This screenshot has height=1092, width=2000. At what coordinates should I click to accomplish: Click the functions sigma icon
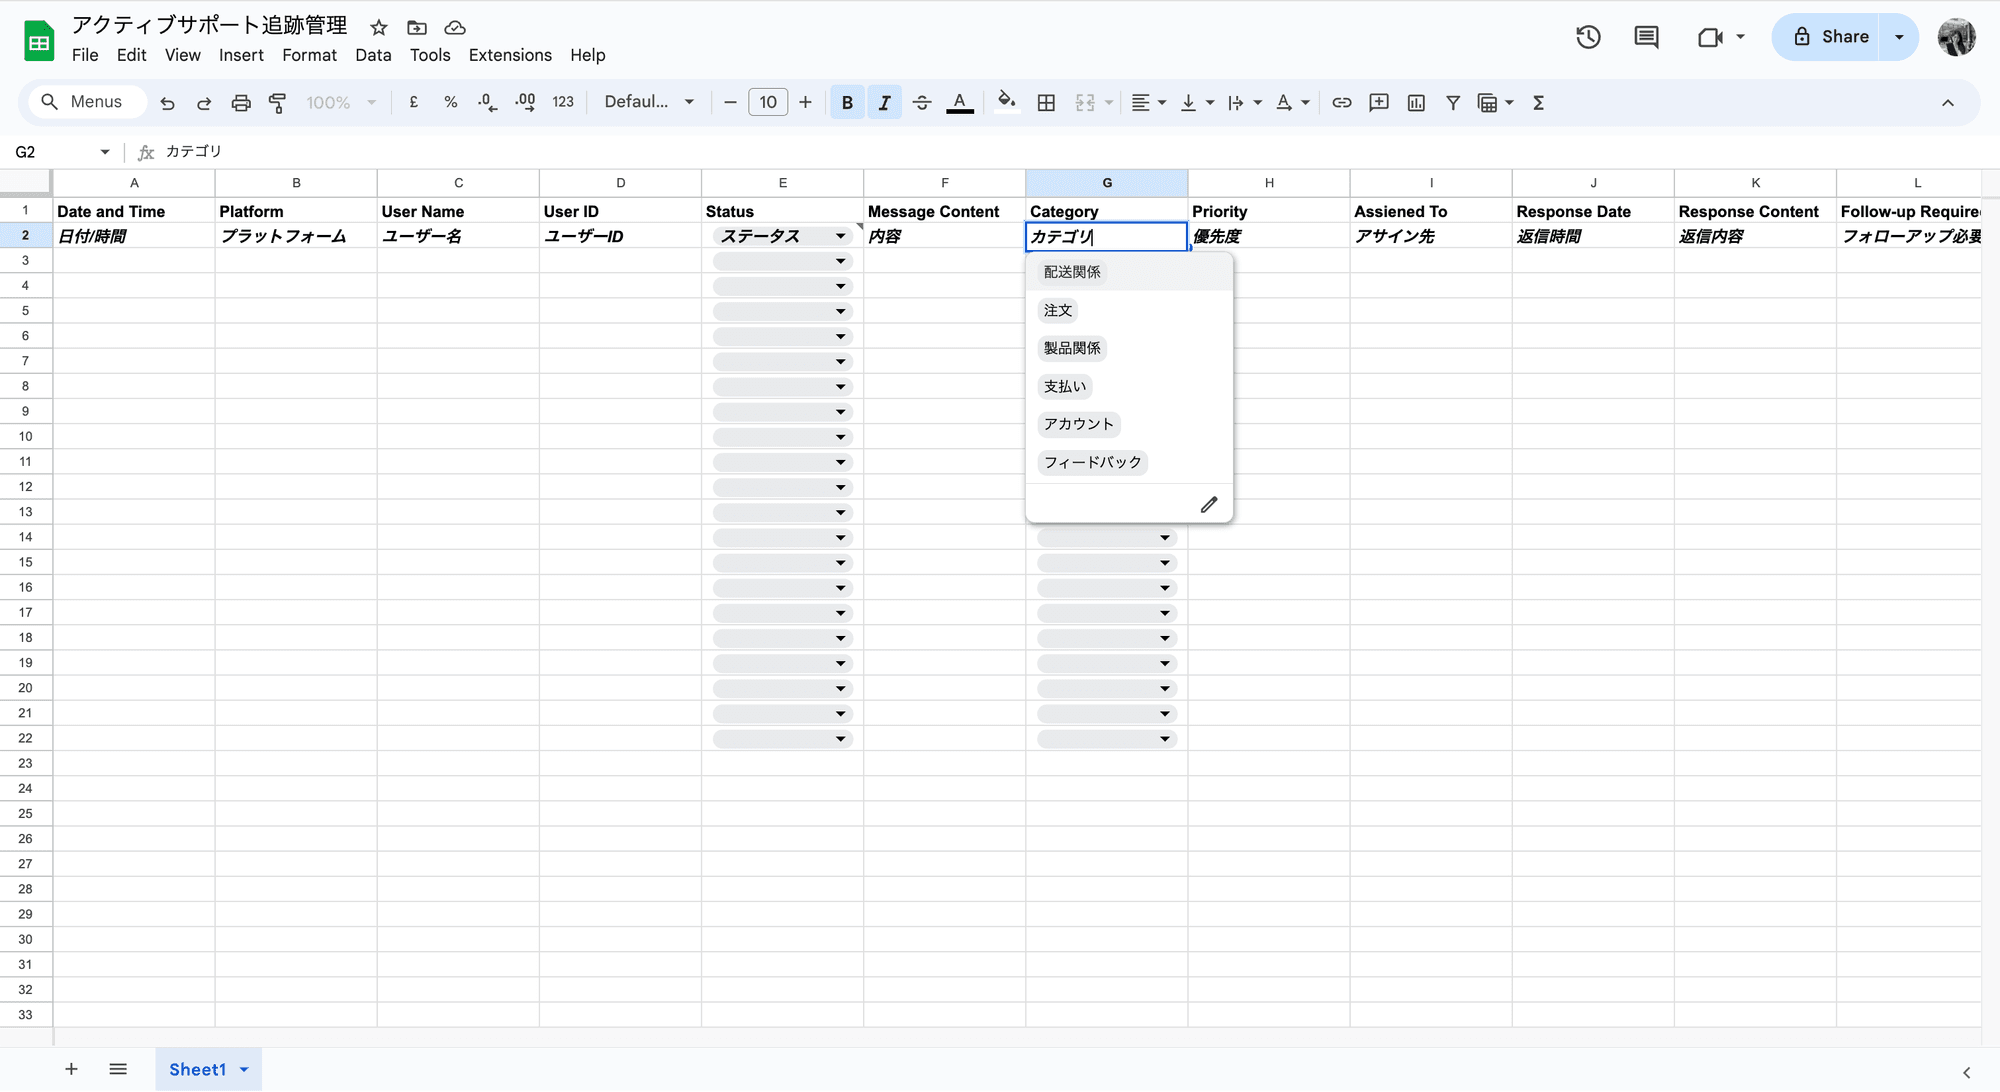1539,103
